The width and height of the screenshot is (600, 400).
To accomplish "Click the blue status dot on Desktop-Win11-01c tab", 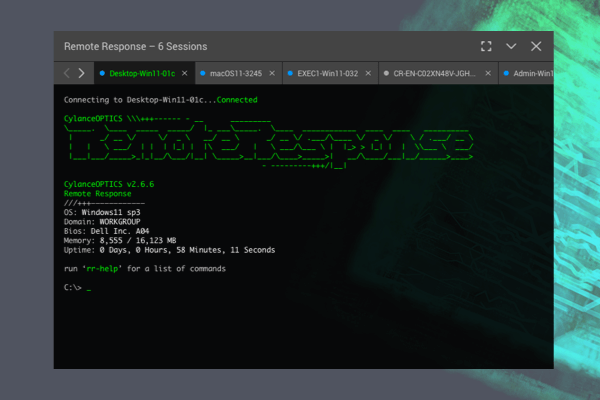I will (x=102, y=74).
